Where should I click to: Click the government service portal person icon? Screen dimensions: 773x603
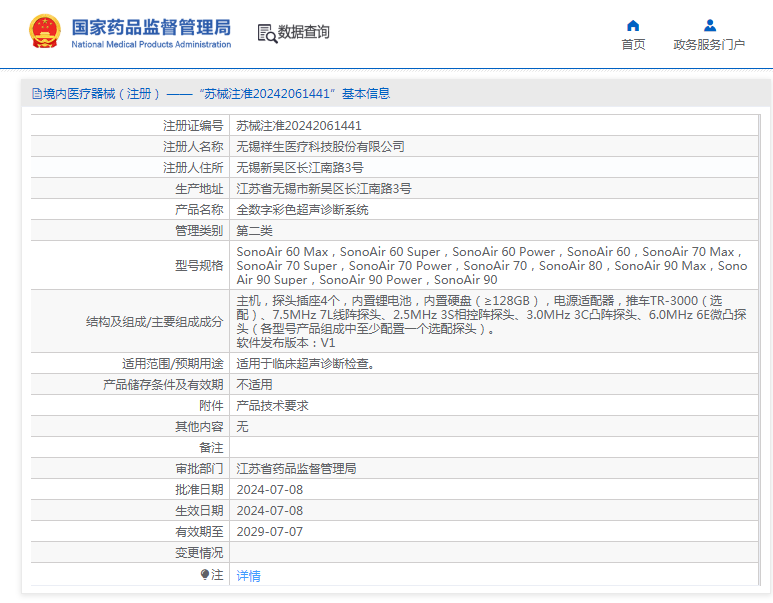pos(709,25)
